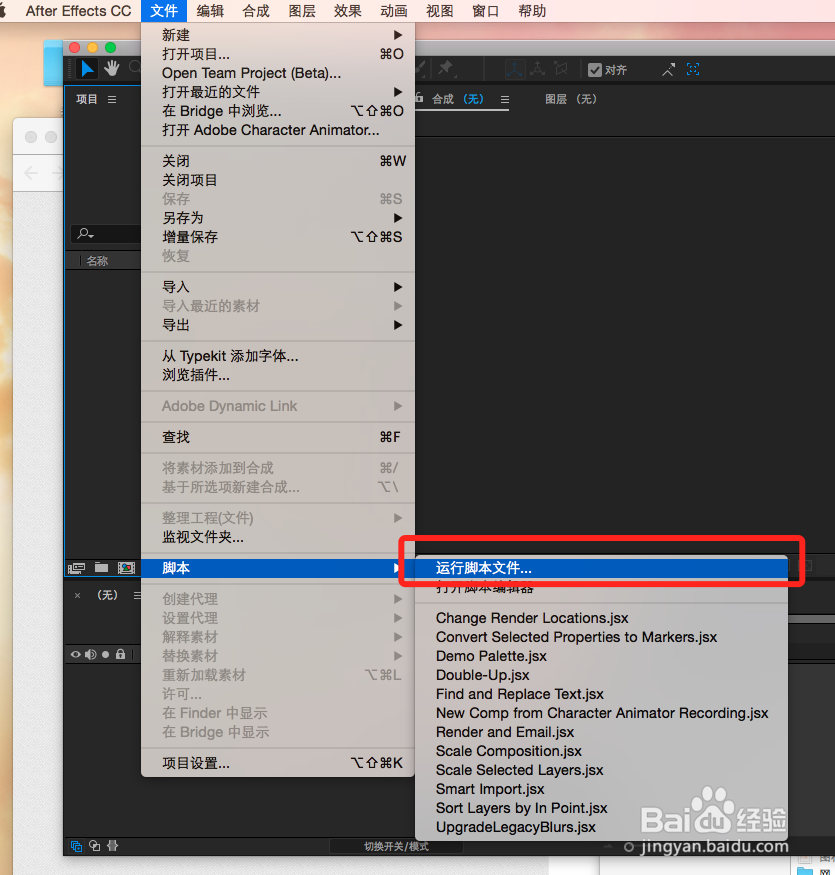835x875 pixels.
Task: Click the Project panel search magnifier
Action: (x=85, y=234)
